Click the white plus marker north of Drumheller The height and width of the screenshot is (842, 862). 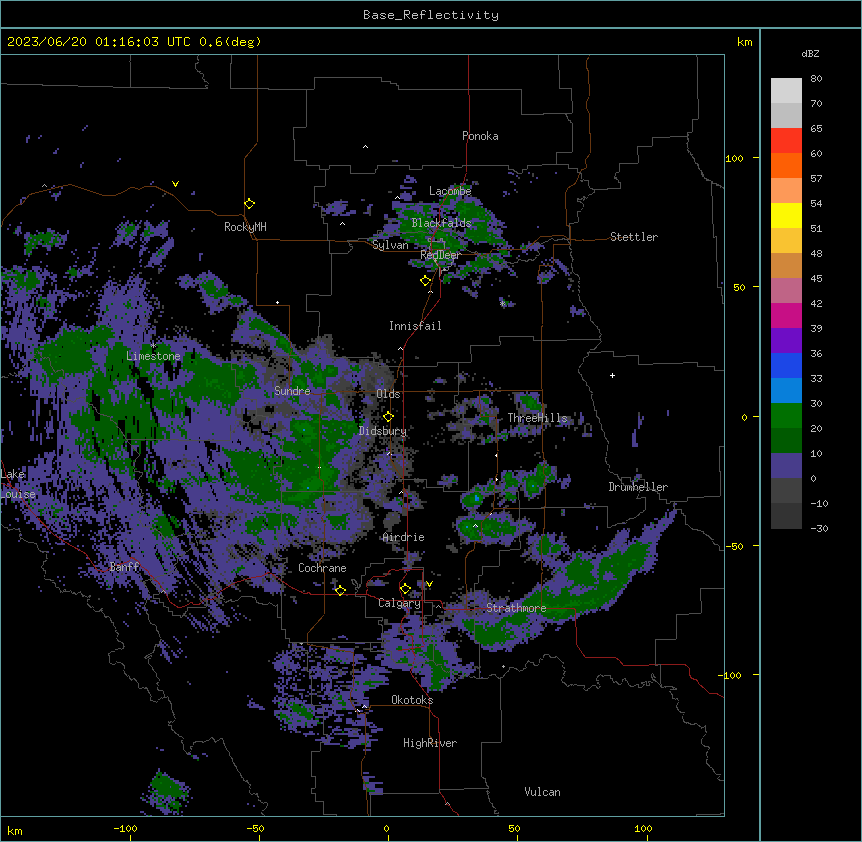tap(612, 375)
